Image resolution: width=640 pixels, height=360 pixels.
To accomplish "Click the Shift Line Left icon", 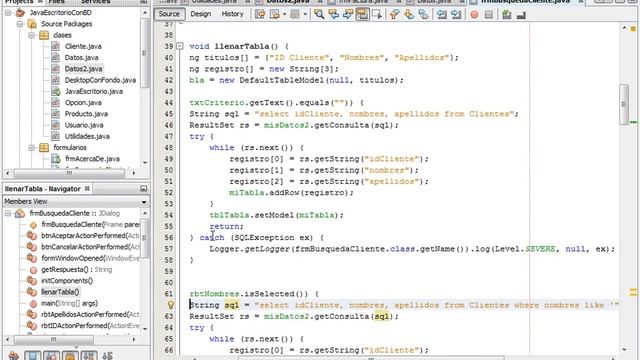I will (442, 15).
